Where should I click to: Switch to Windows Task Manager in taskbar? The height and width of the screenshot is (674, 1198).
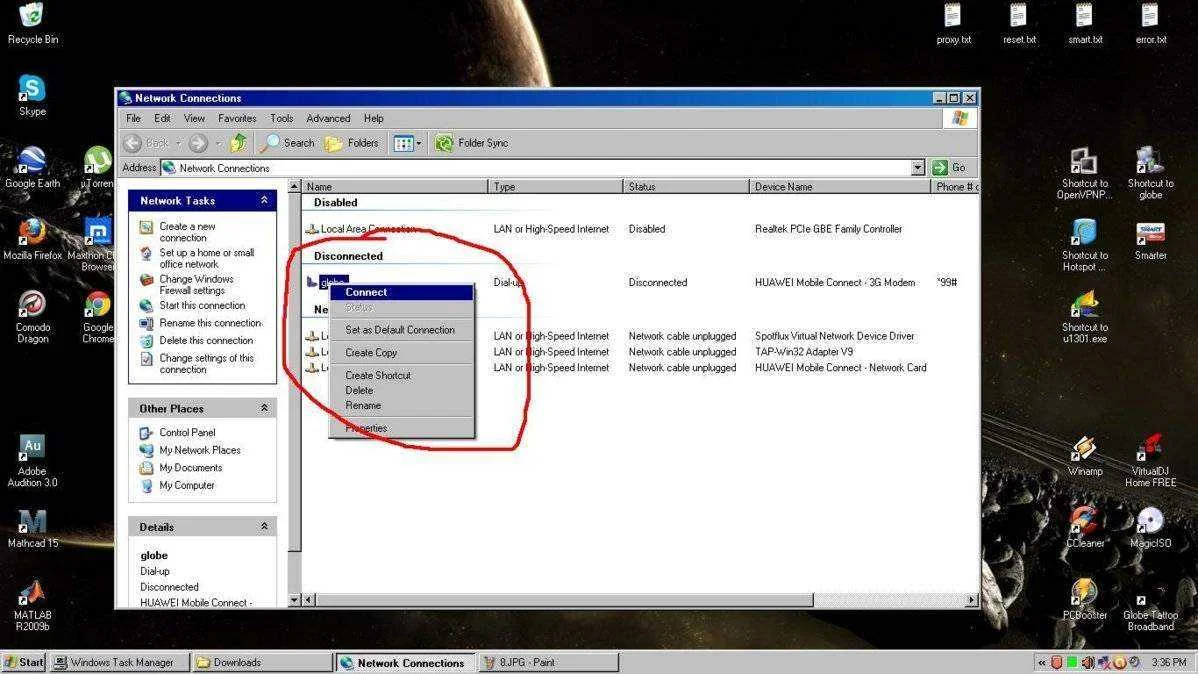coord(120,663)
